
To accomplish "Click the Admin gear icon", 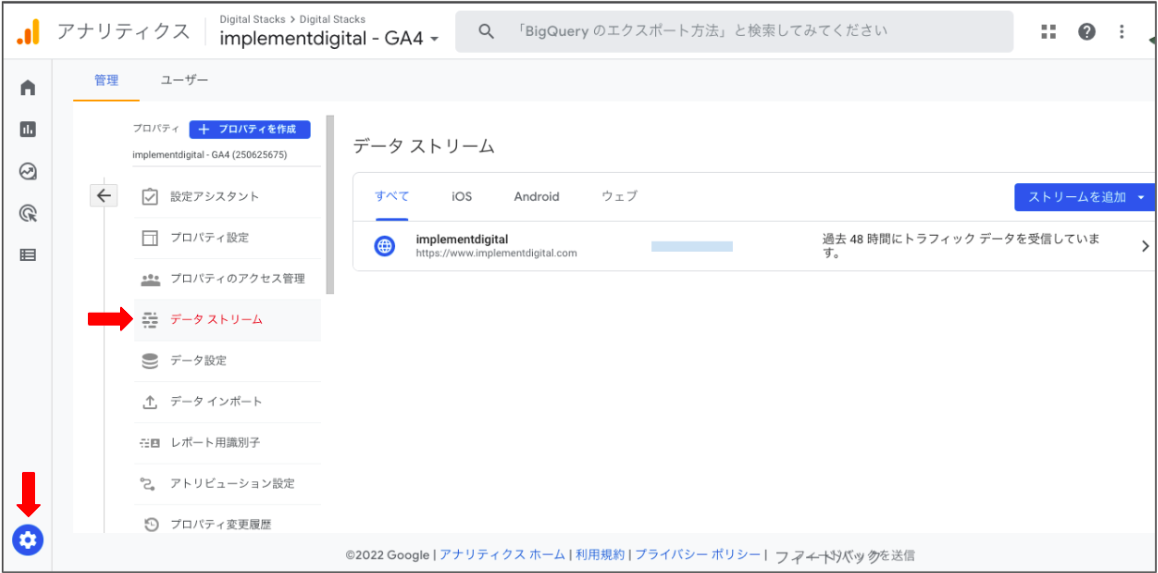I will pos(28,541).
